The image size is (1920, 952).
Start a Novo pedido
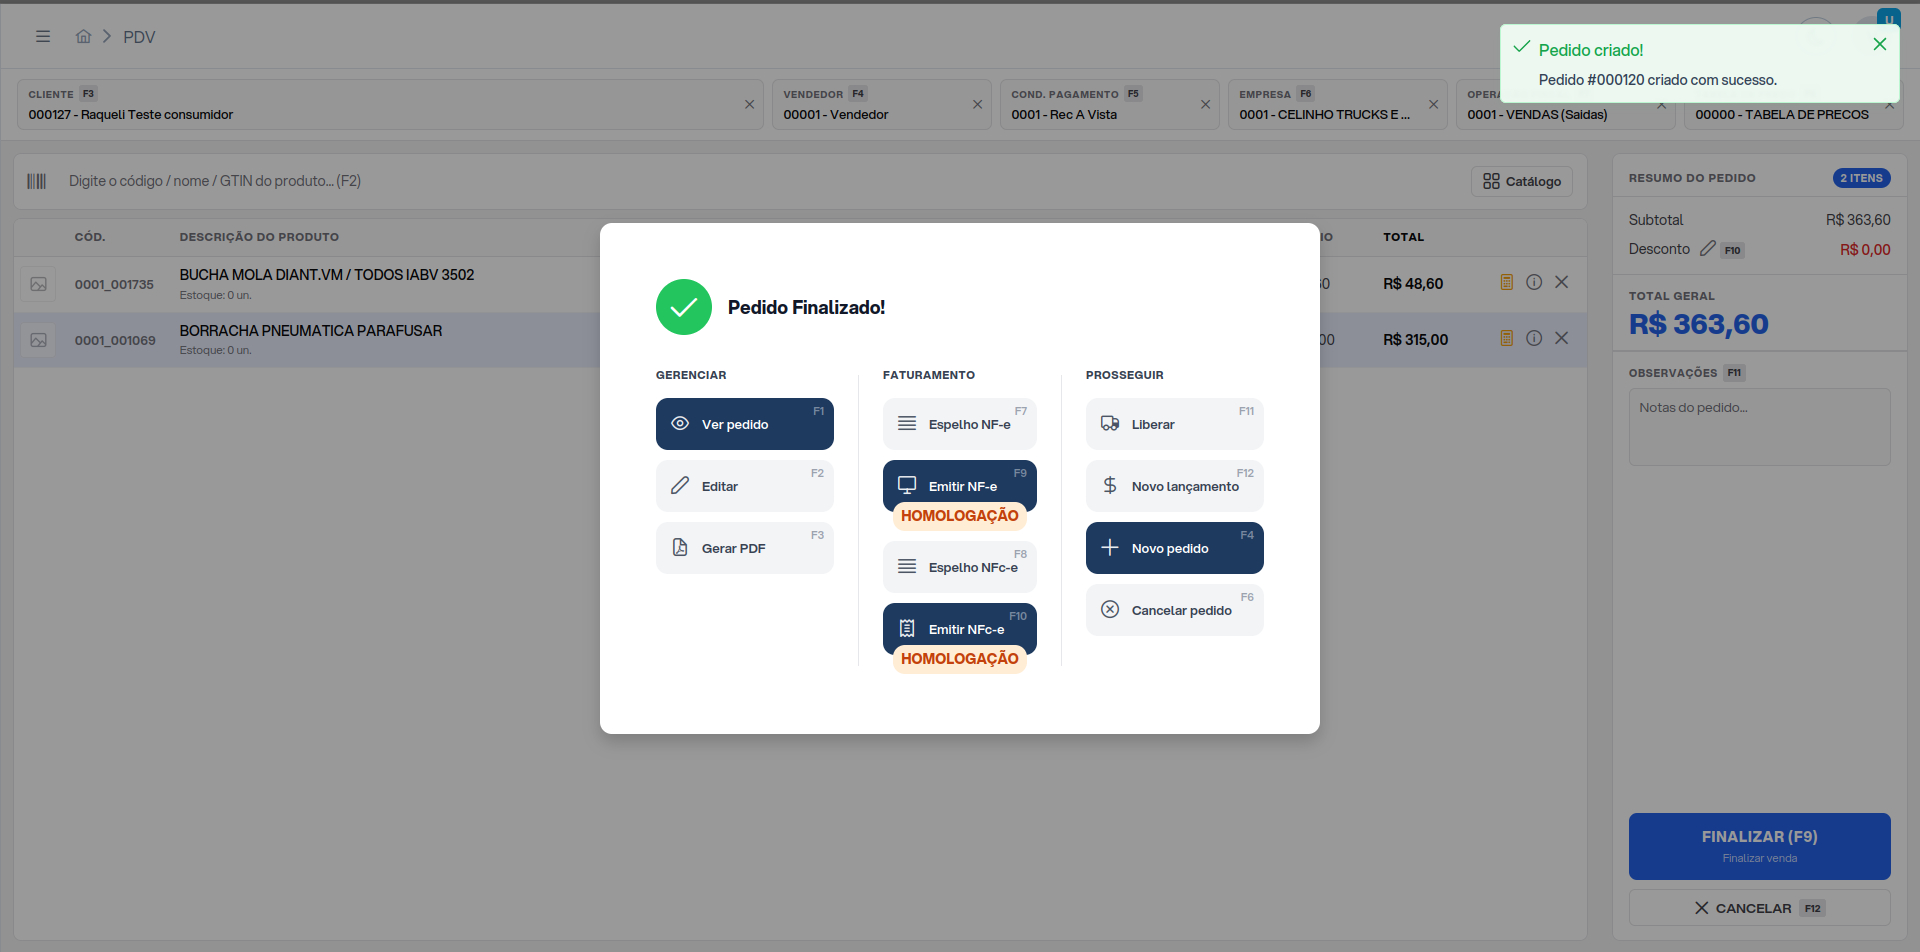tap(1175, 548)
